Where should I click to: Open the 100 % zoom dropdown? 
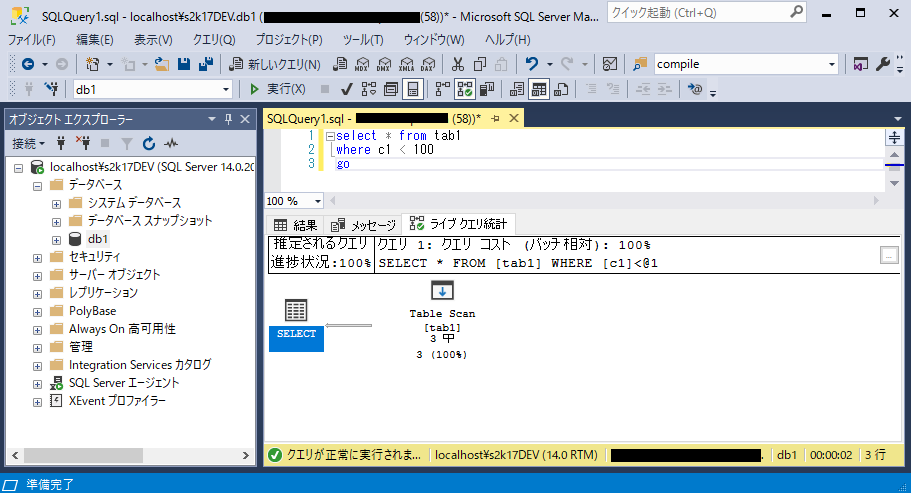tap(317, 201)
